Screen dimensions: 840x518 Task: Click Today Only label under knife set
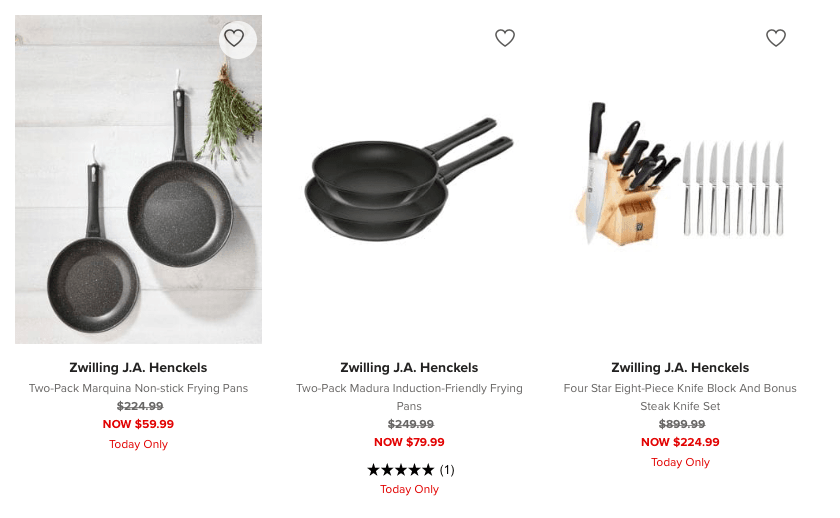tap(680, 462)
